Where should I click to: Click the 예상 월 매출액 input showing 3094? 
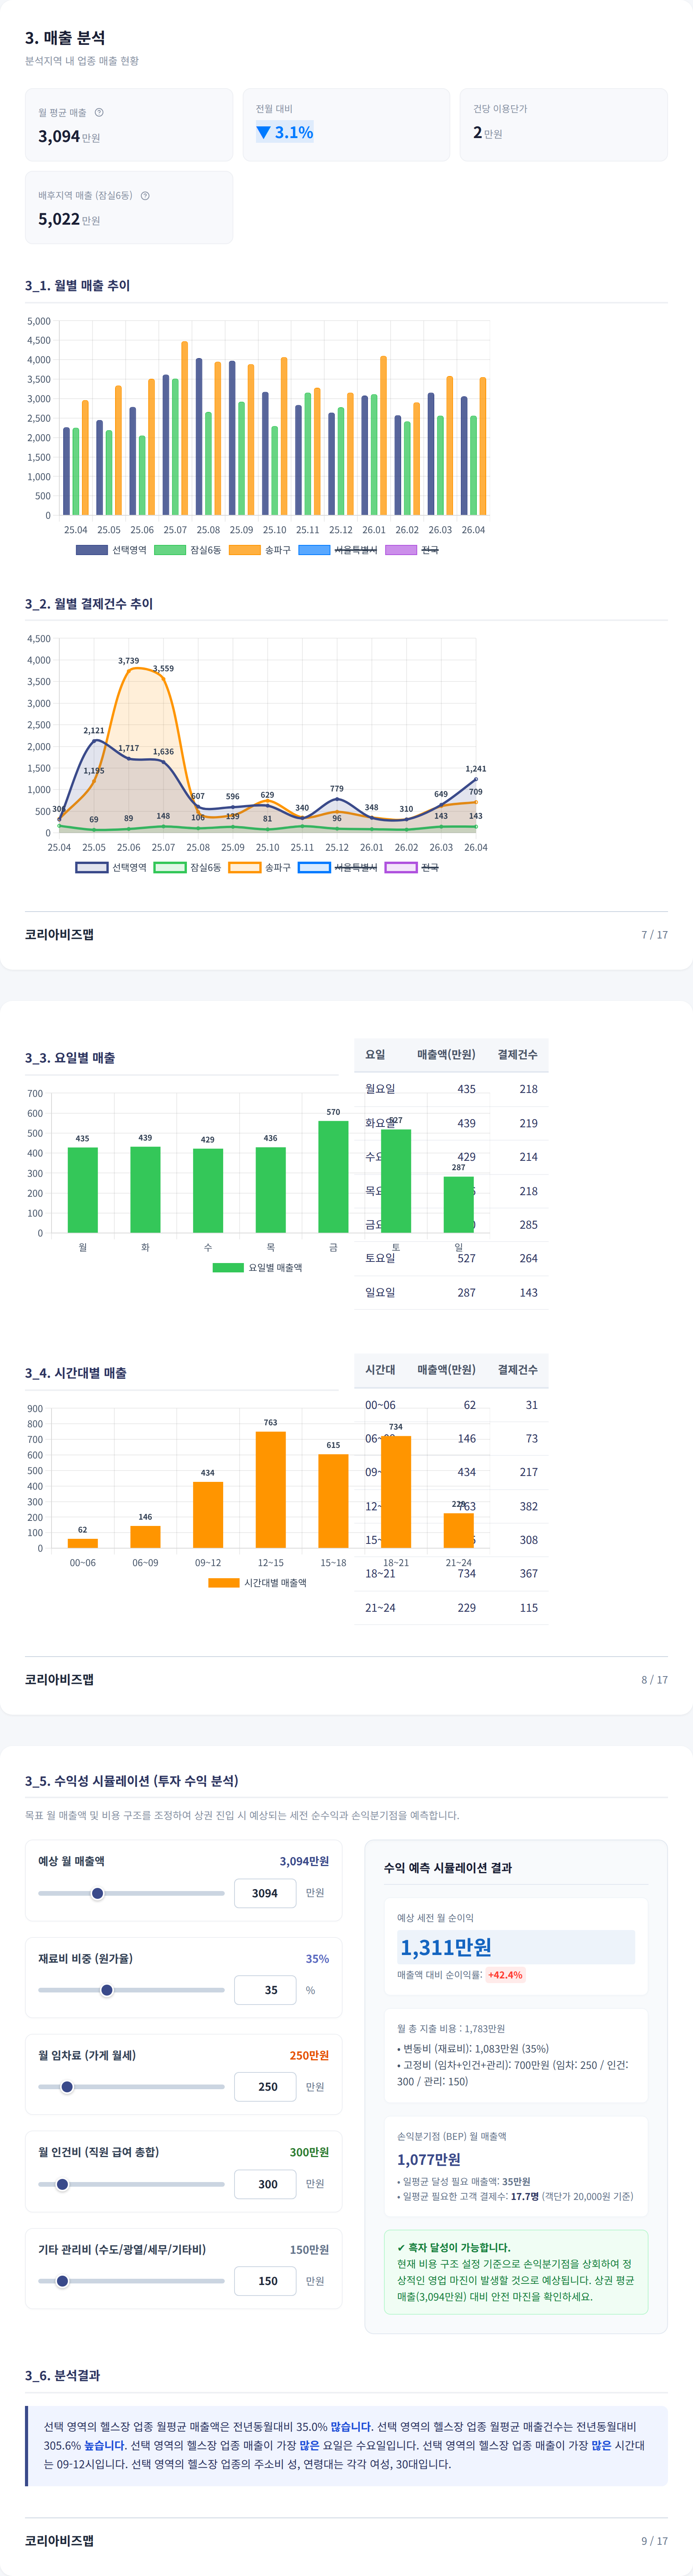click(x=265, y=1893)
